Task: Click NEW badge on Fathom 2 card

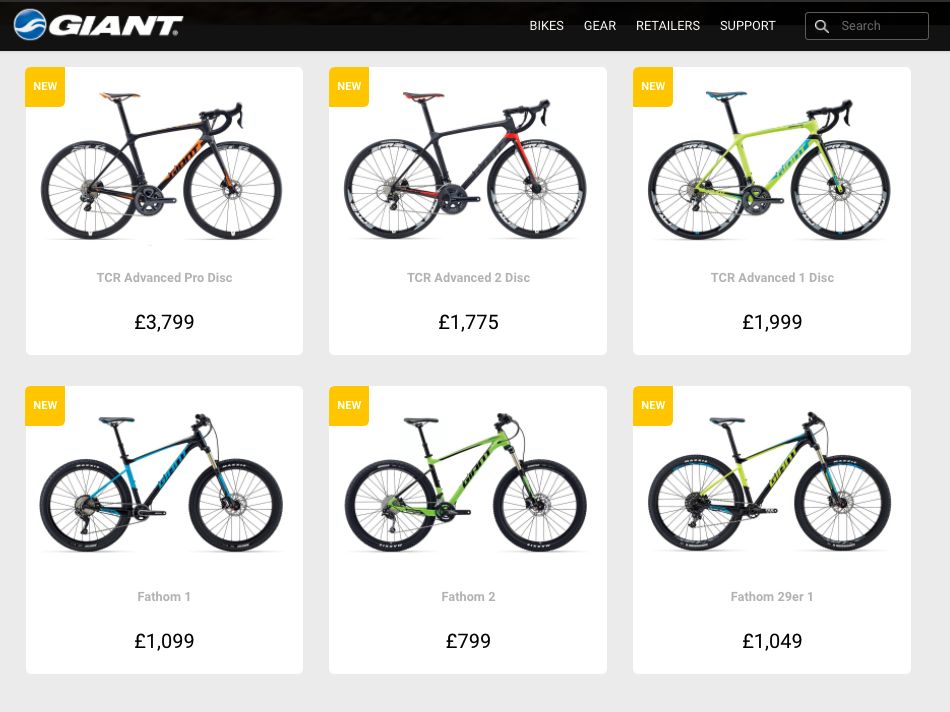Action: (x=349, y=405)
